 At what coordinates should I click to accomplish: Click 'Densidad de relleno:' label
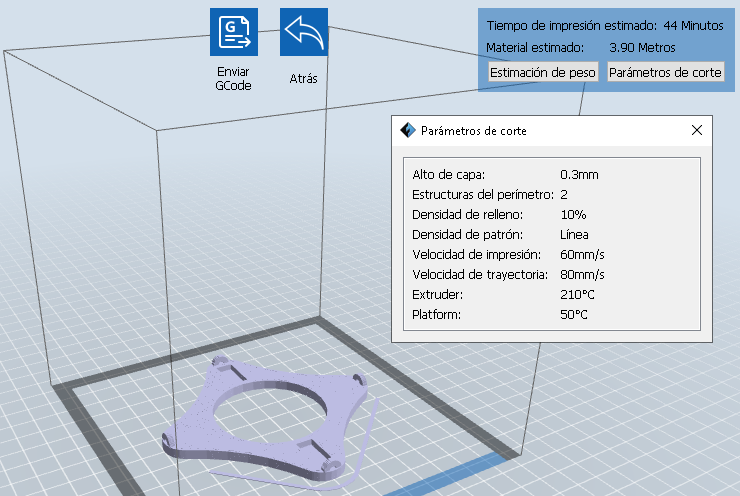coord(467,215)
